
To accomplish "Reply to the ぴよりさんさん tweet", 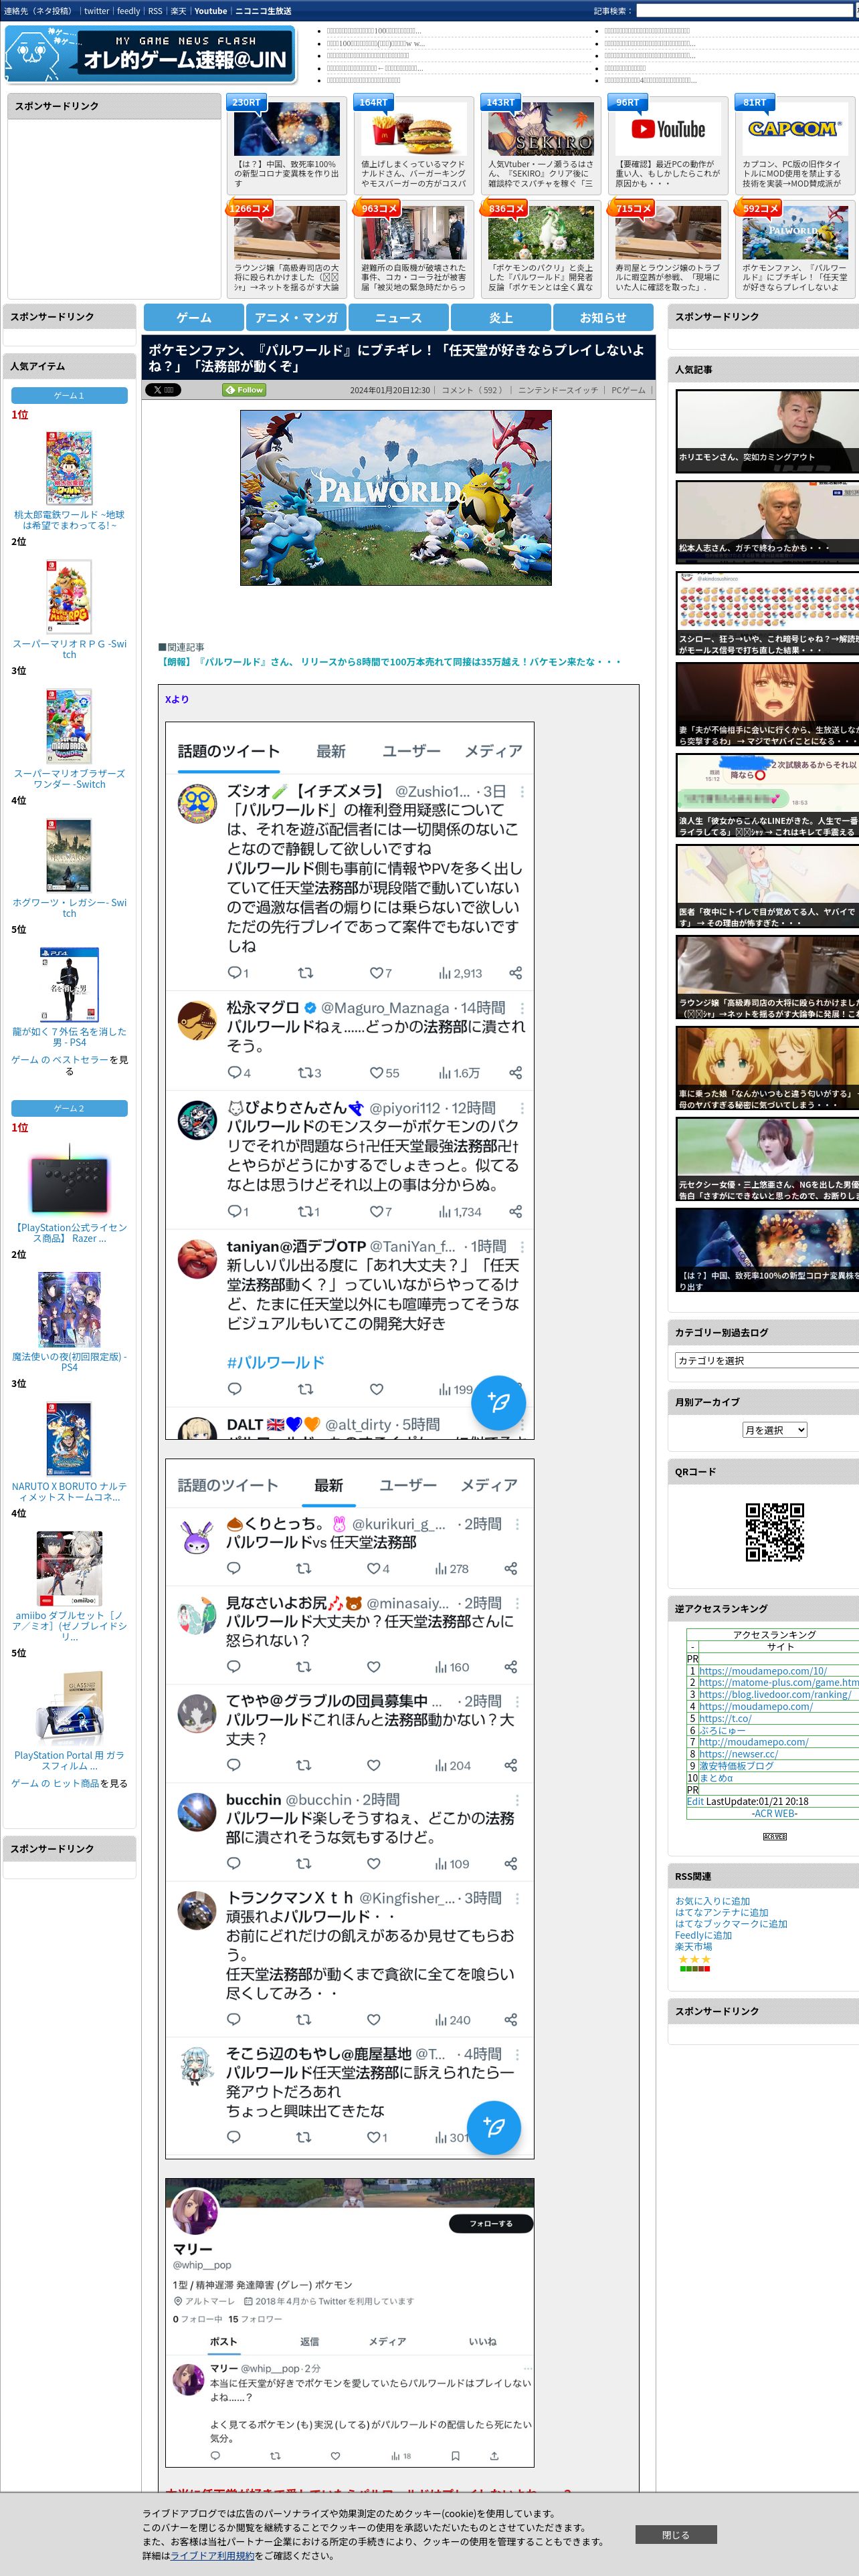I will click(x=235, y=1211).
